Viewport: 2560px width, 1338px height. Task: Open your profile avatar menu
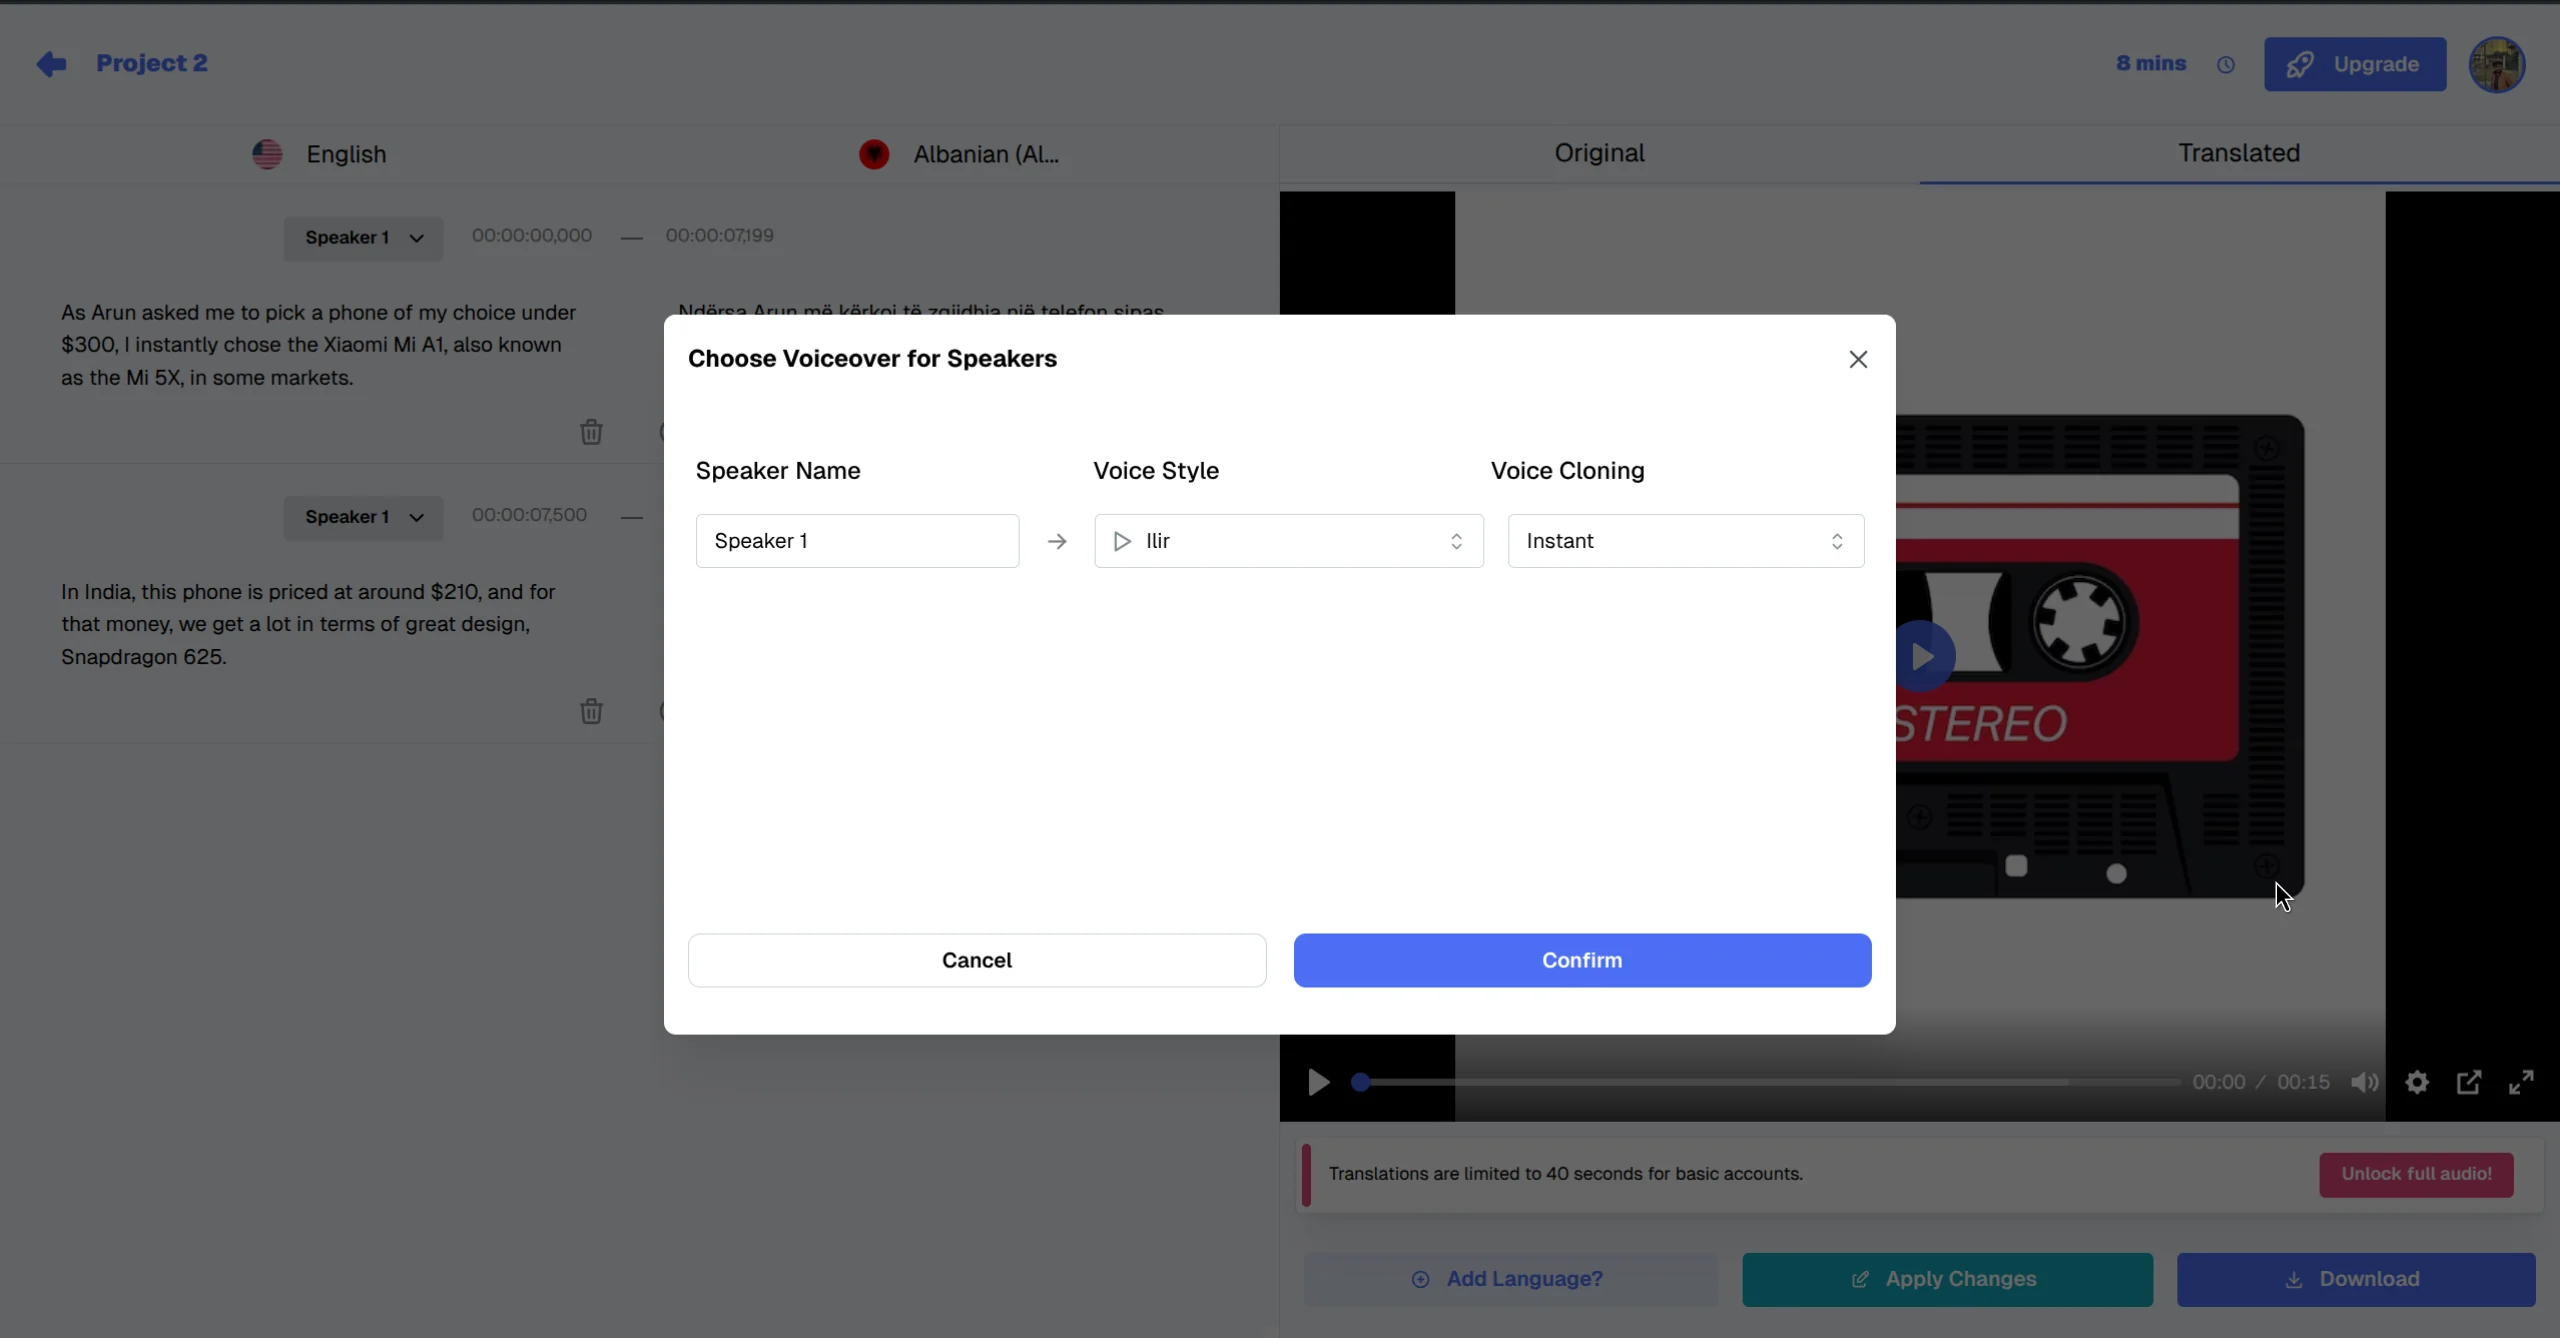[2496, 64]
